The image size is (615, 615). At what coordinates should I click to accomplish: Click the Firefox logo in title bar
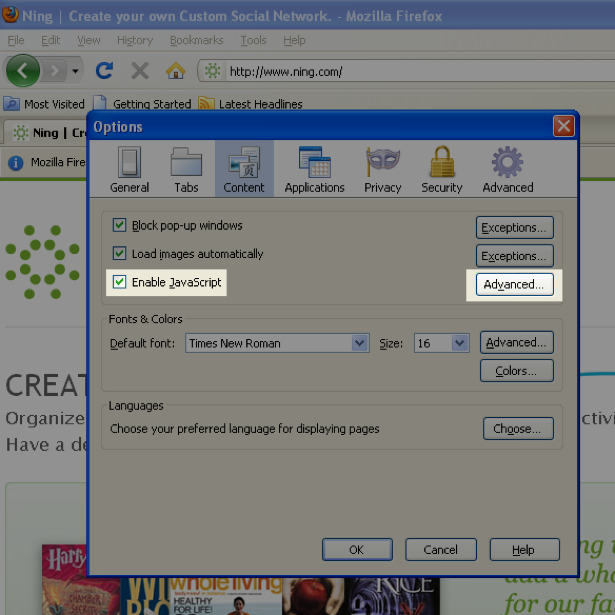pos(10,15)
